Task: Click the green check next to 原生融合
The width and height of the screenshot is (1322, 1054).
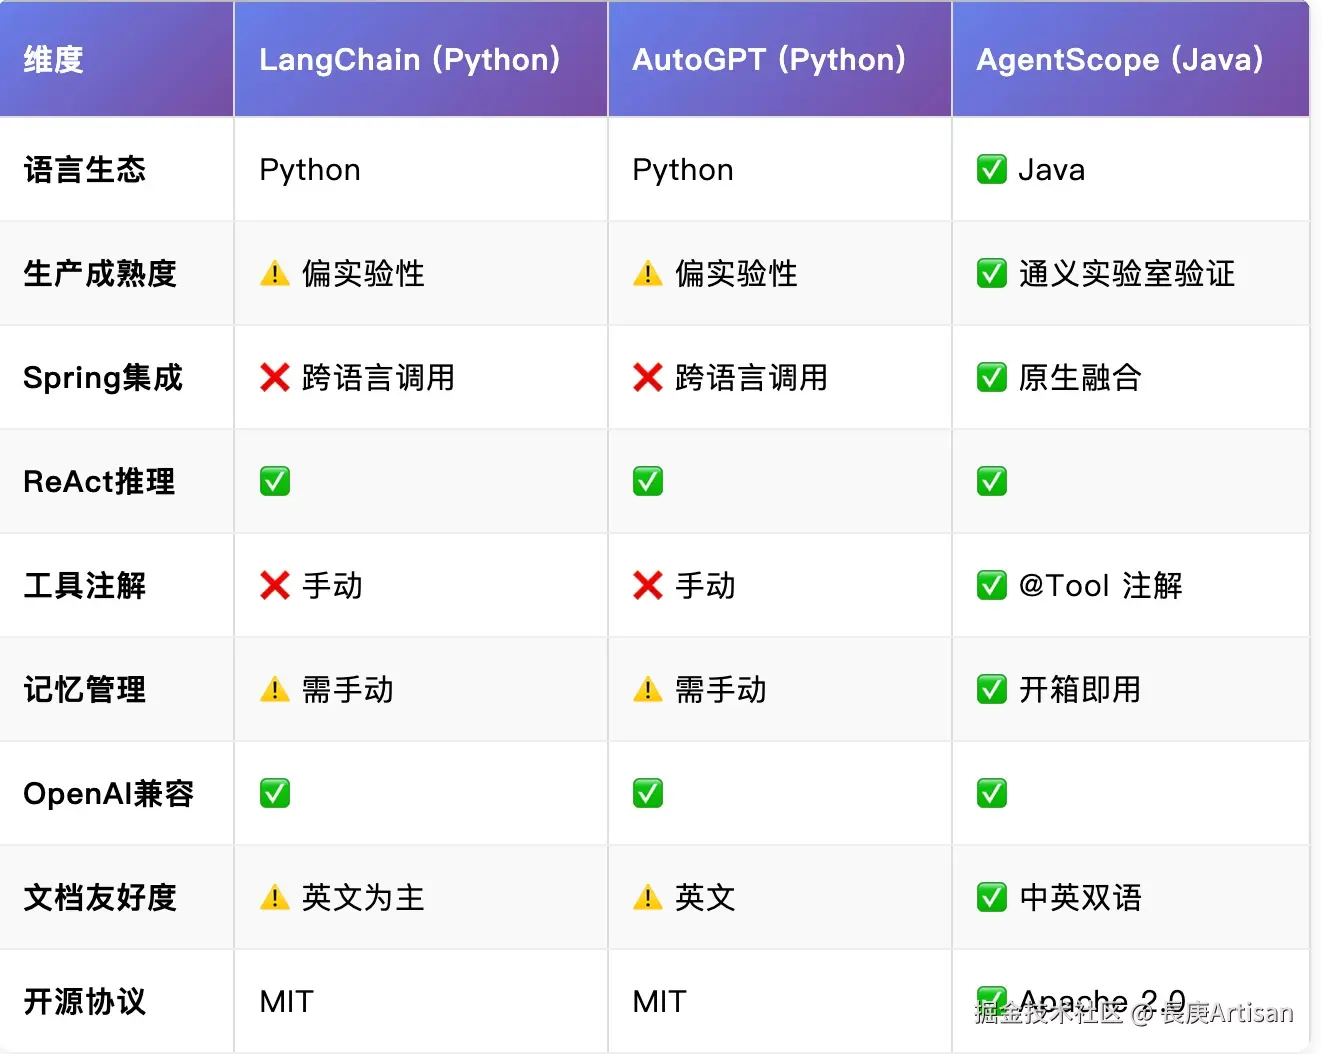Action: pos(991,377)
